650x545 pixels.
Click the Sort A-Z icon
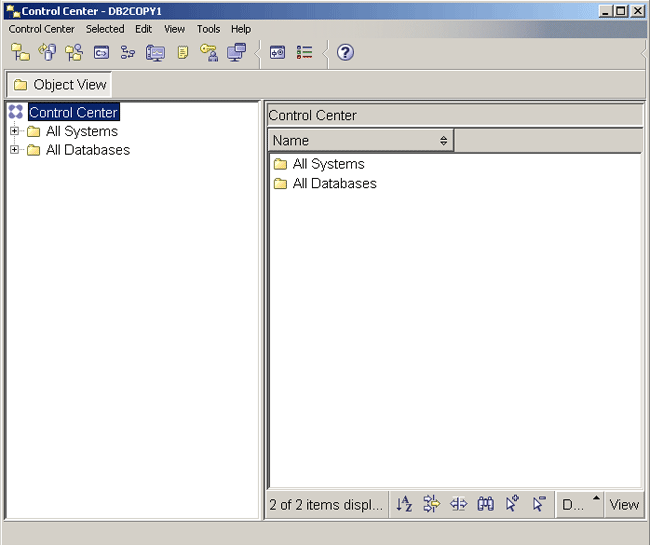pos(404,504)
